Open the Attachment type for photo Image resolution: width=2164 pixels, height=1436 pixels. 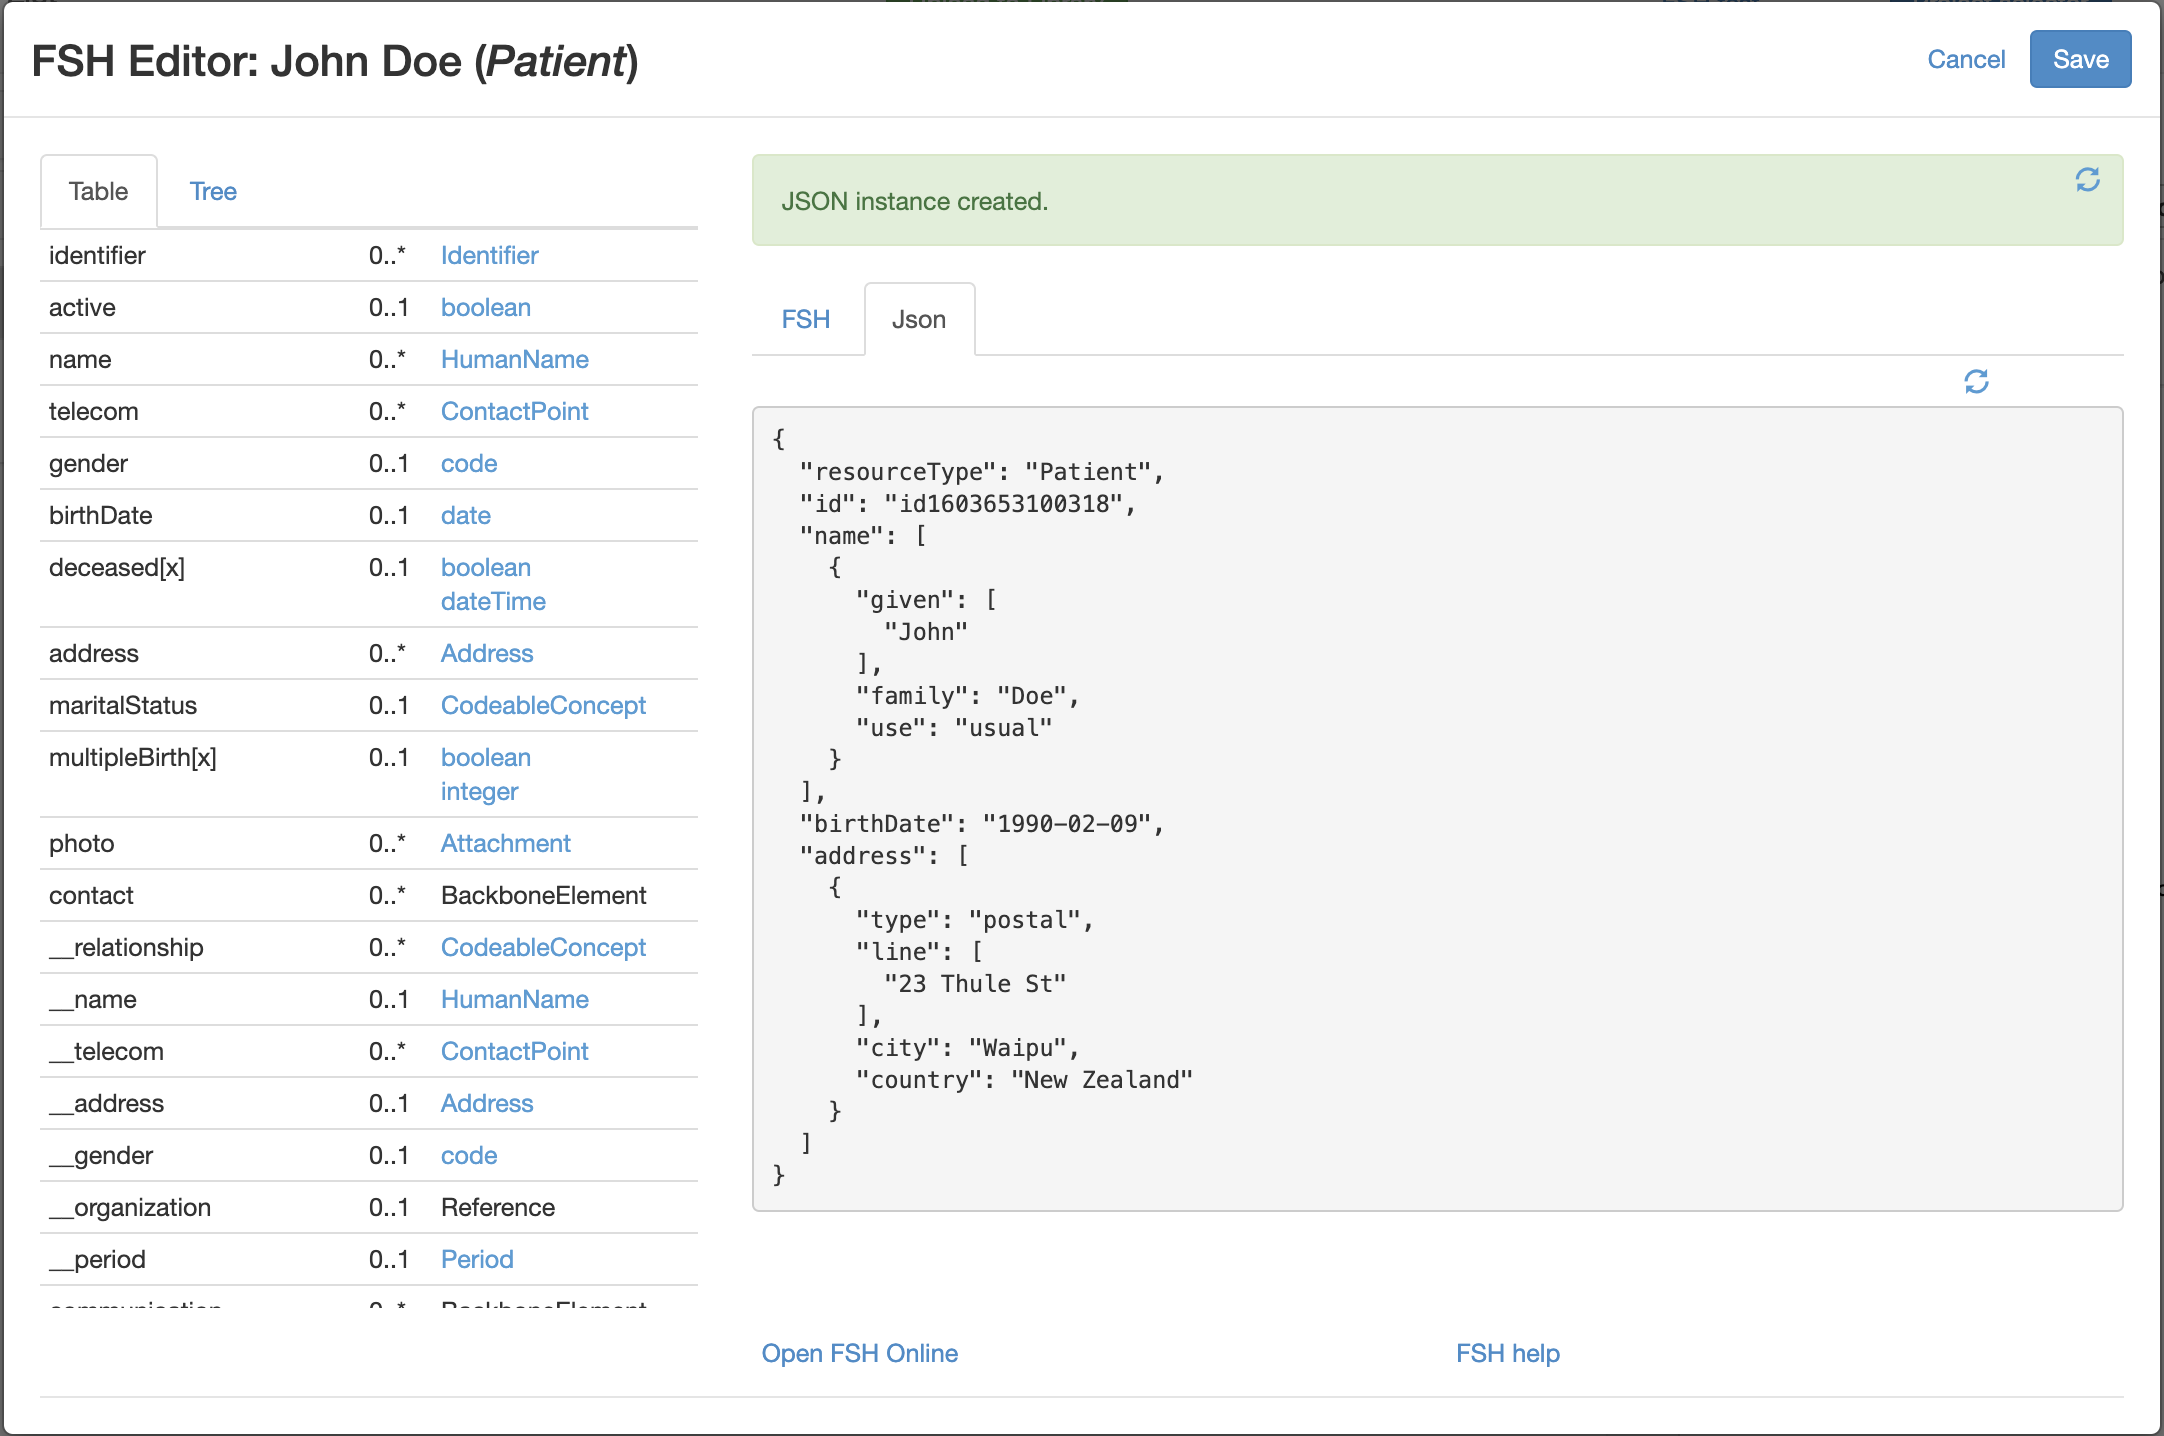click(x=505, y=843)
